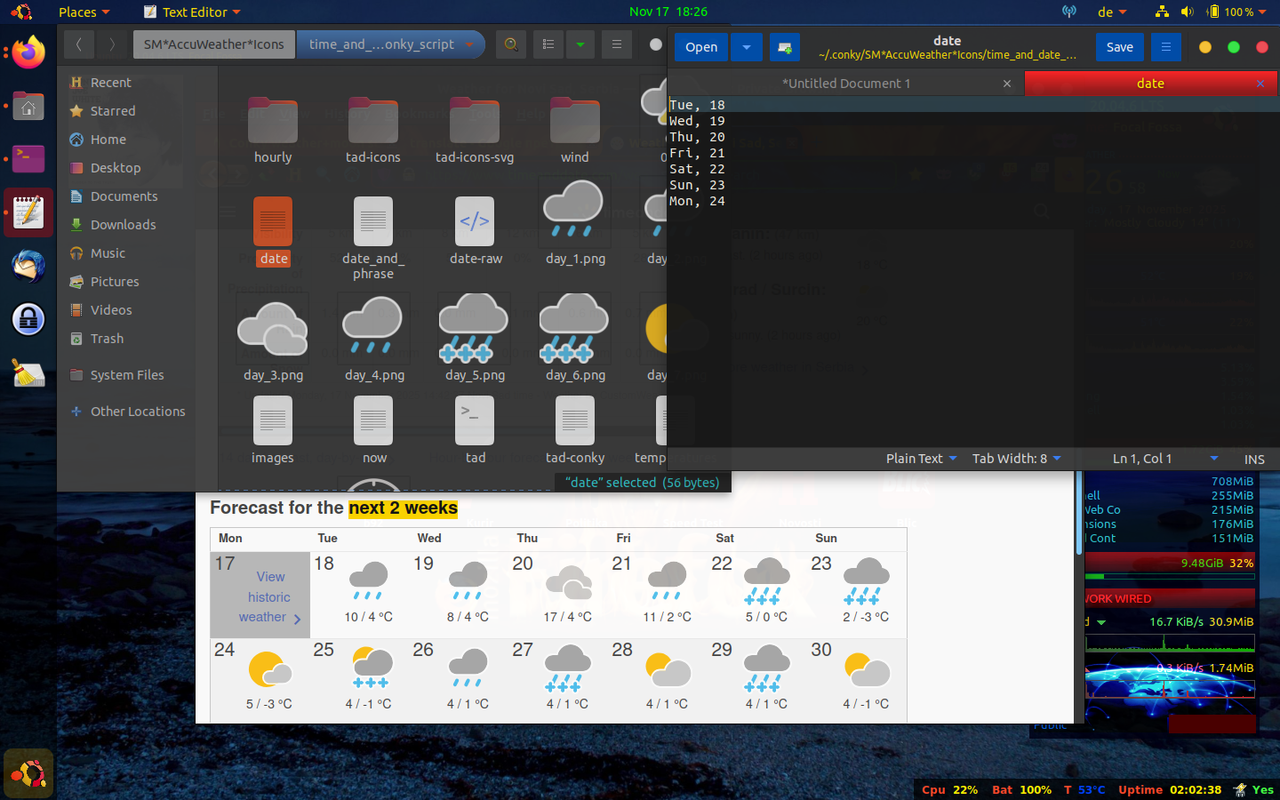Show applications with the Ubuntu logo button
This screenshot has height=800, width=1280.
(x=28, y=773)
